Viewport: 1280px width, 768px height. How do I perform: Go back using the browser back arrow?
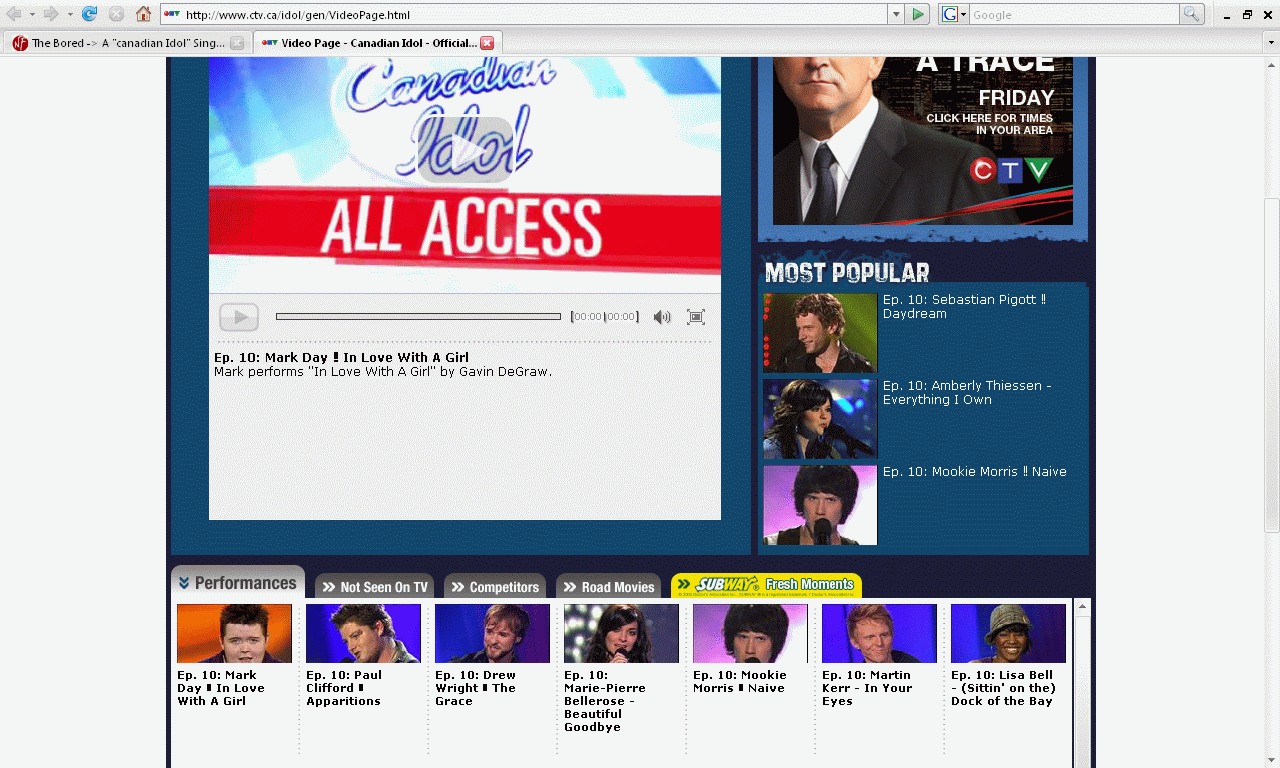click(x=14, y=14)
